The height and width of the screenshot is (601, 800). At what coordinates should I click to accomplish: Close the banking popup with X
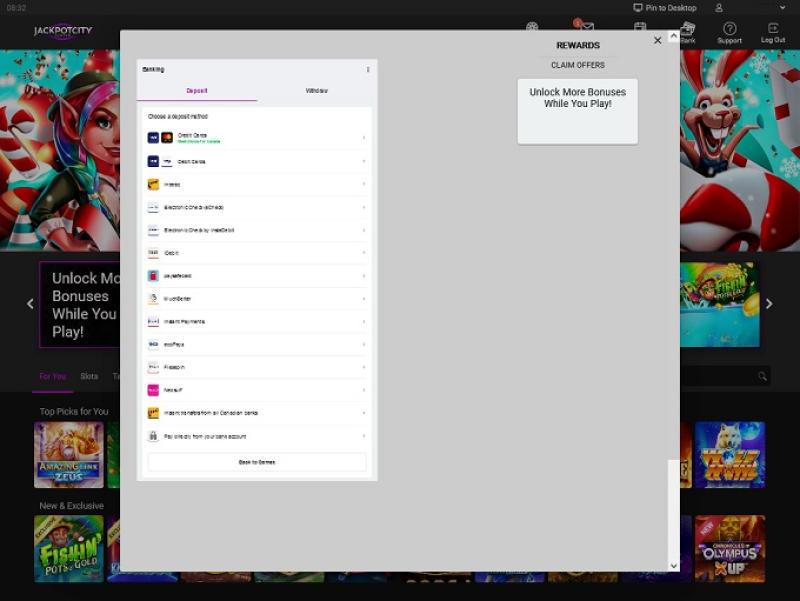click(657, 40)
